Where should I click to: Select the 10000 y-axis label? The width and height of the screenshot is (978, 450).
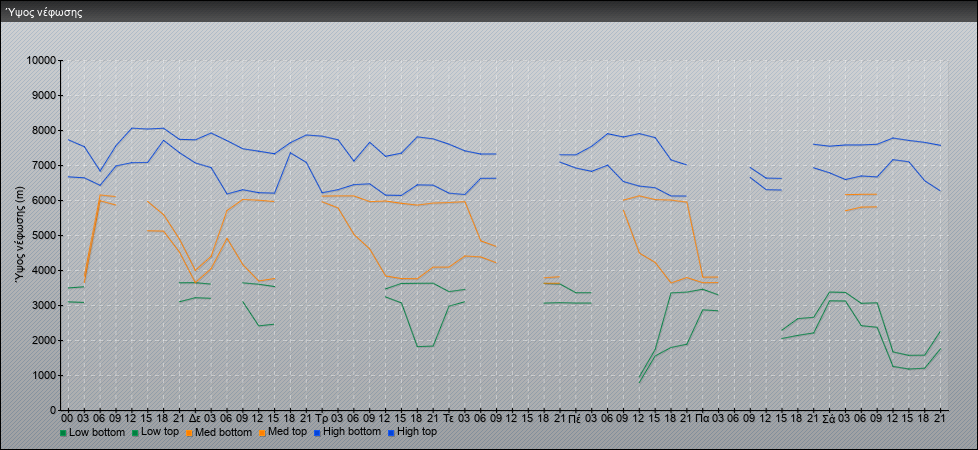point(42,61)
